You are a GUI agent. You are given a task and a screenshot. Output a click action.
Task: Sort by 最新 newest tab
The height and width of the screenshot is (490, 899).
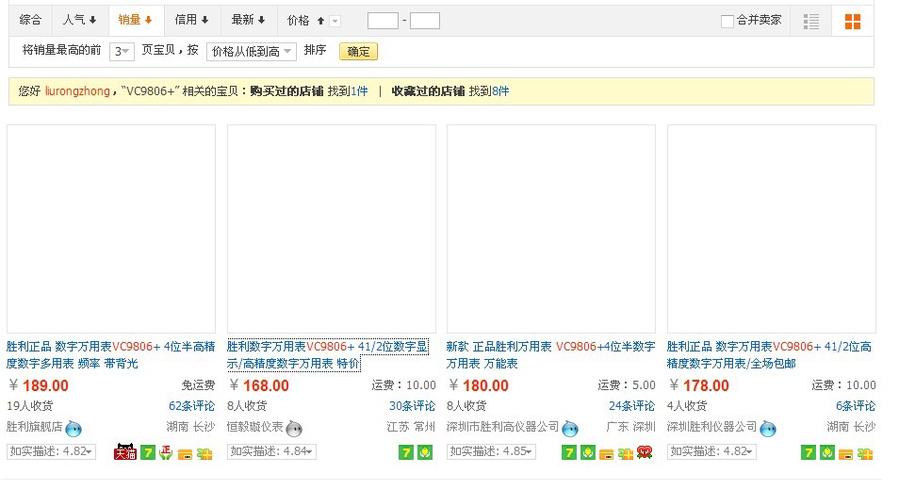tap(248, 20)
